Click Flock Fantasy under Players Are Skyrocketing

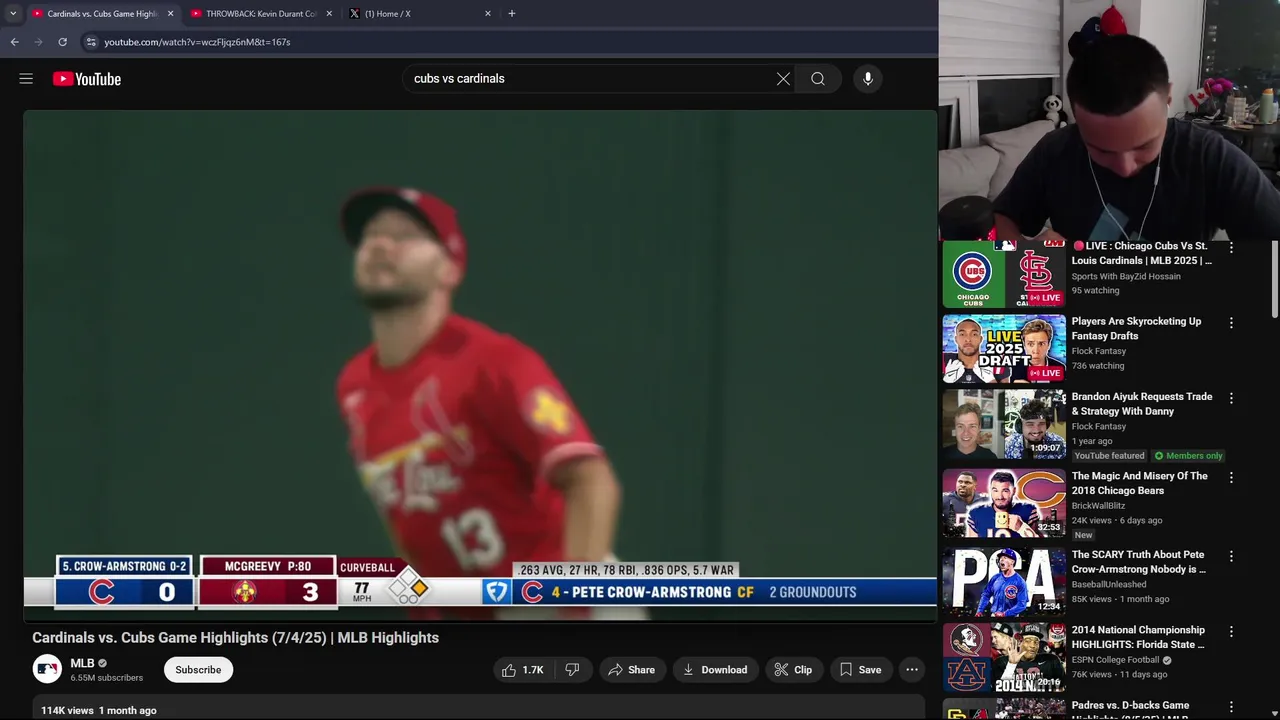(x=1099, y=352)
